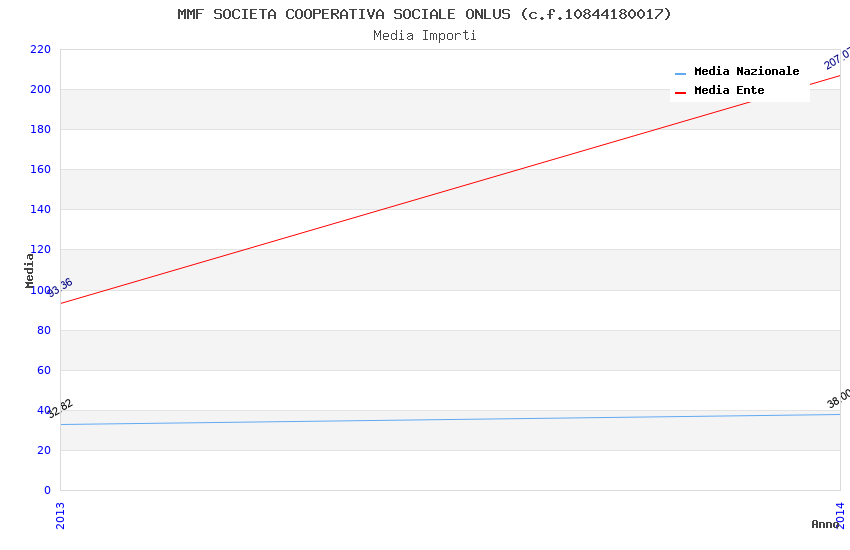Image resolution: width=850 pixels, height=550 pixels.
Task: Click the Media Importi subtitle
Action: point(424,36)
